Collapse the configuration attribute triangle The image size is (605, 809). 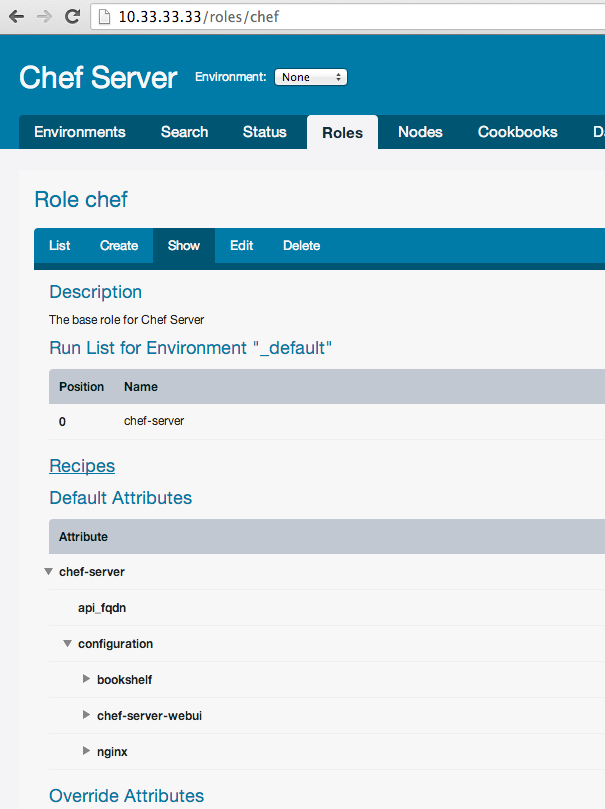pos(67,644)
